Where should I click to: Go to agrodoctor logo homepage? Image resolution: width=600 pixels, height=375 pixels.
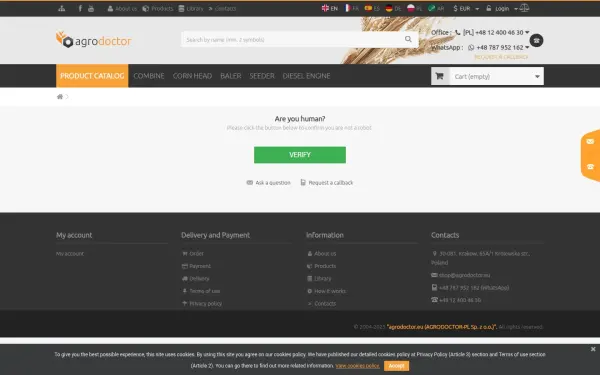94,40
